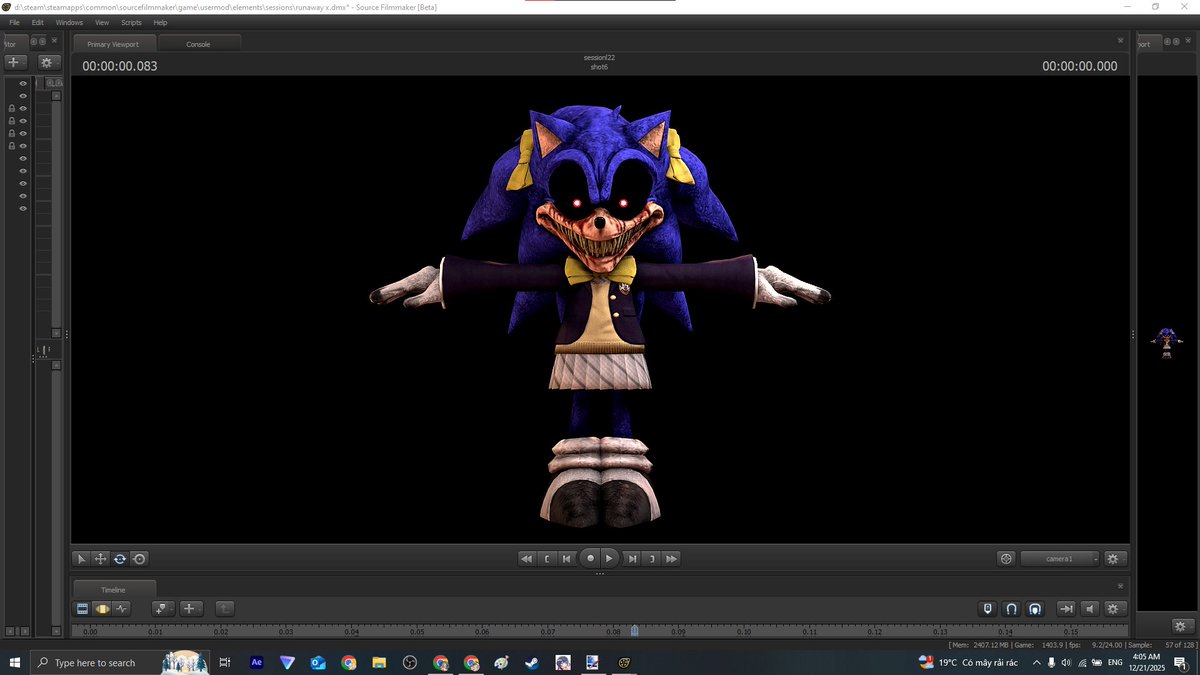Select the viewport rotate tool

tap(120, 559)
